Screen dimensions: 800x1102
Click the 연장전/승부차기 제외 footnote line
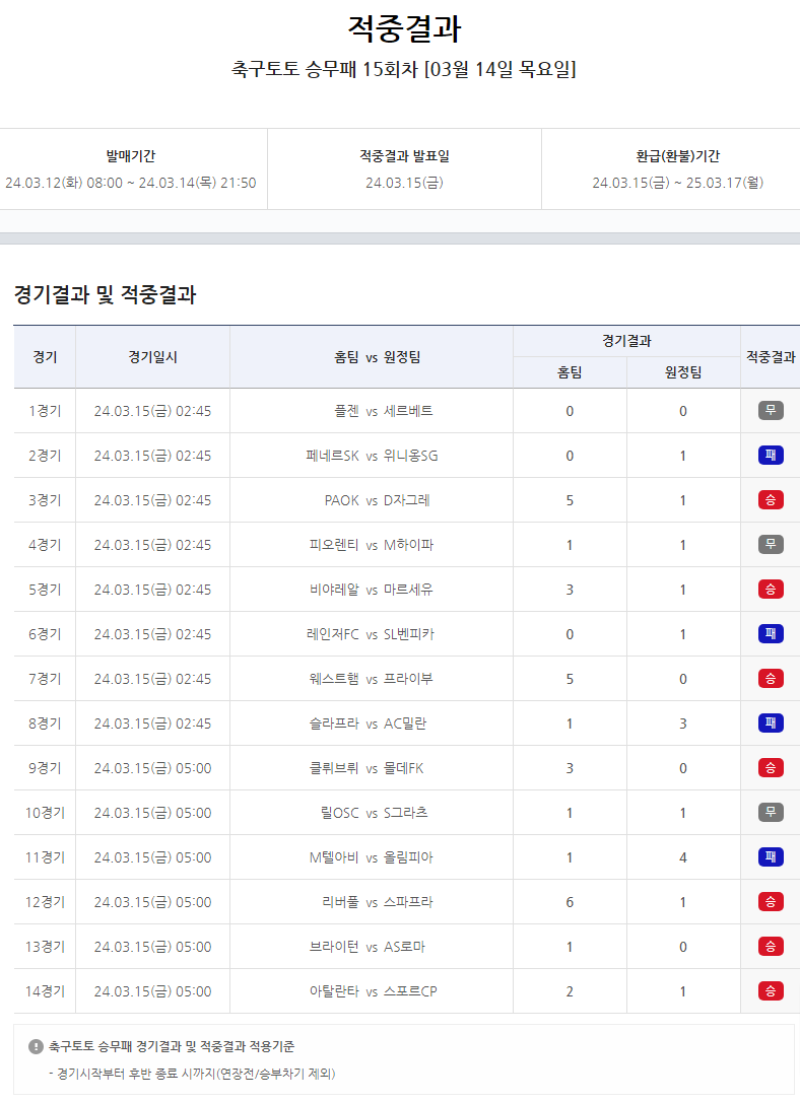pos(192,1073)
